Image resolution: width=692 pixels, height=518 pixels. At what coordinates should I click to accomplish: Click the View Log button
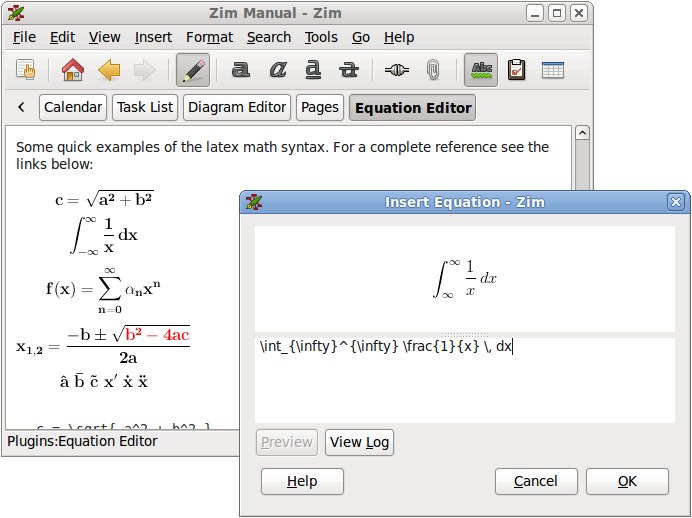(x=359, y=442)
